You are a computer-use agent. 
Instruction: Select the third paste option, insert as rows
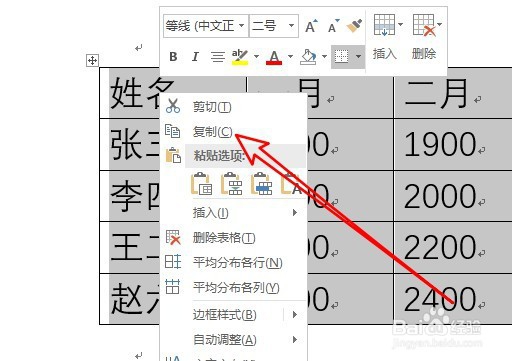click(261, 184)
